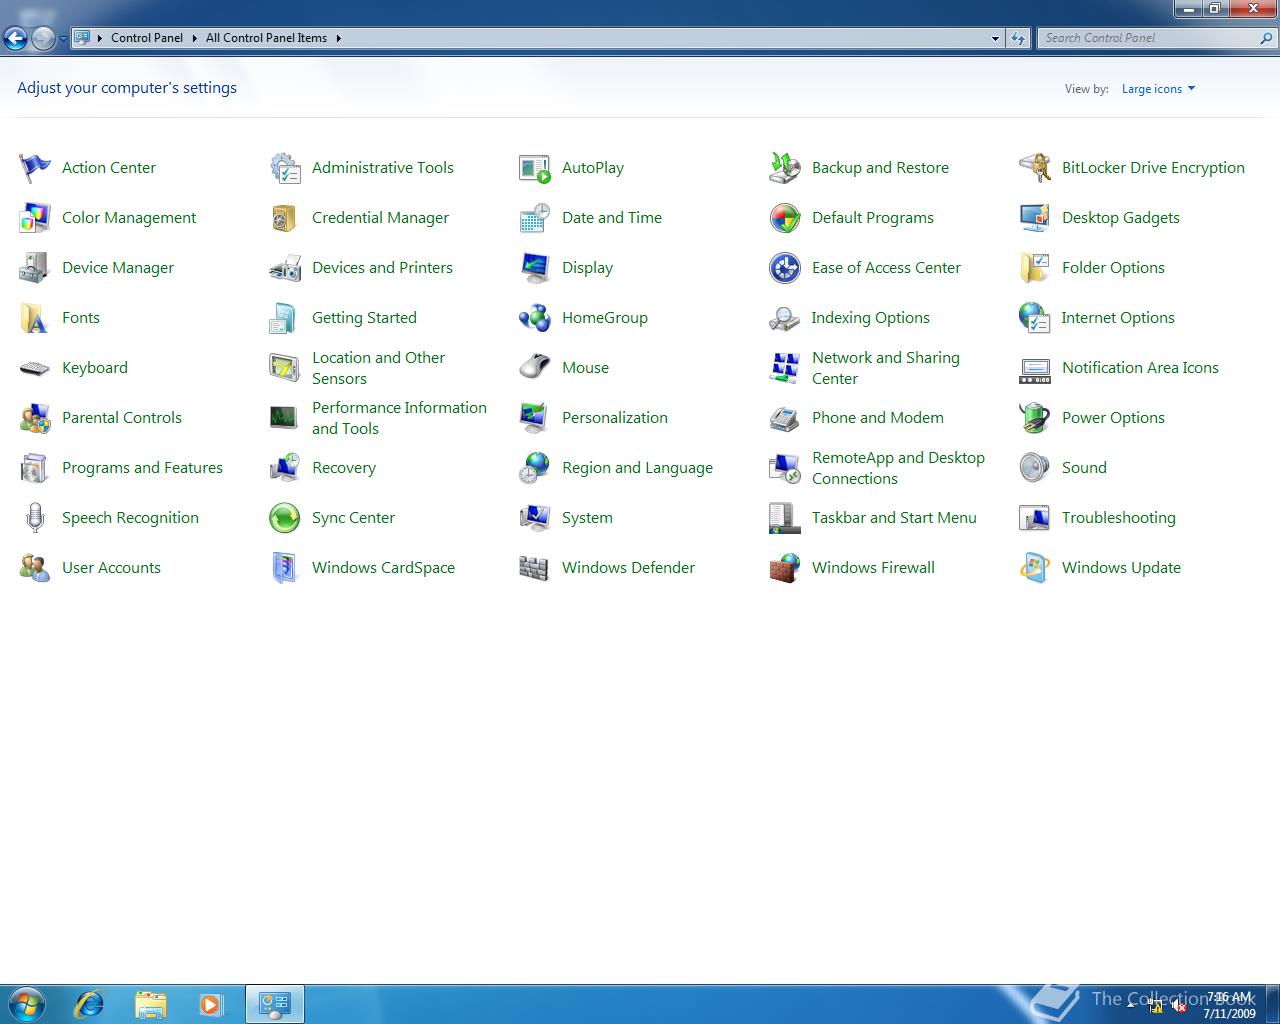Viewport: 1280px width, 1024px height.
Task: Open the Parental Controls icon
Action: (x=35, y=418)
